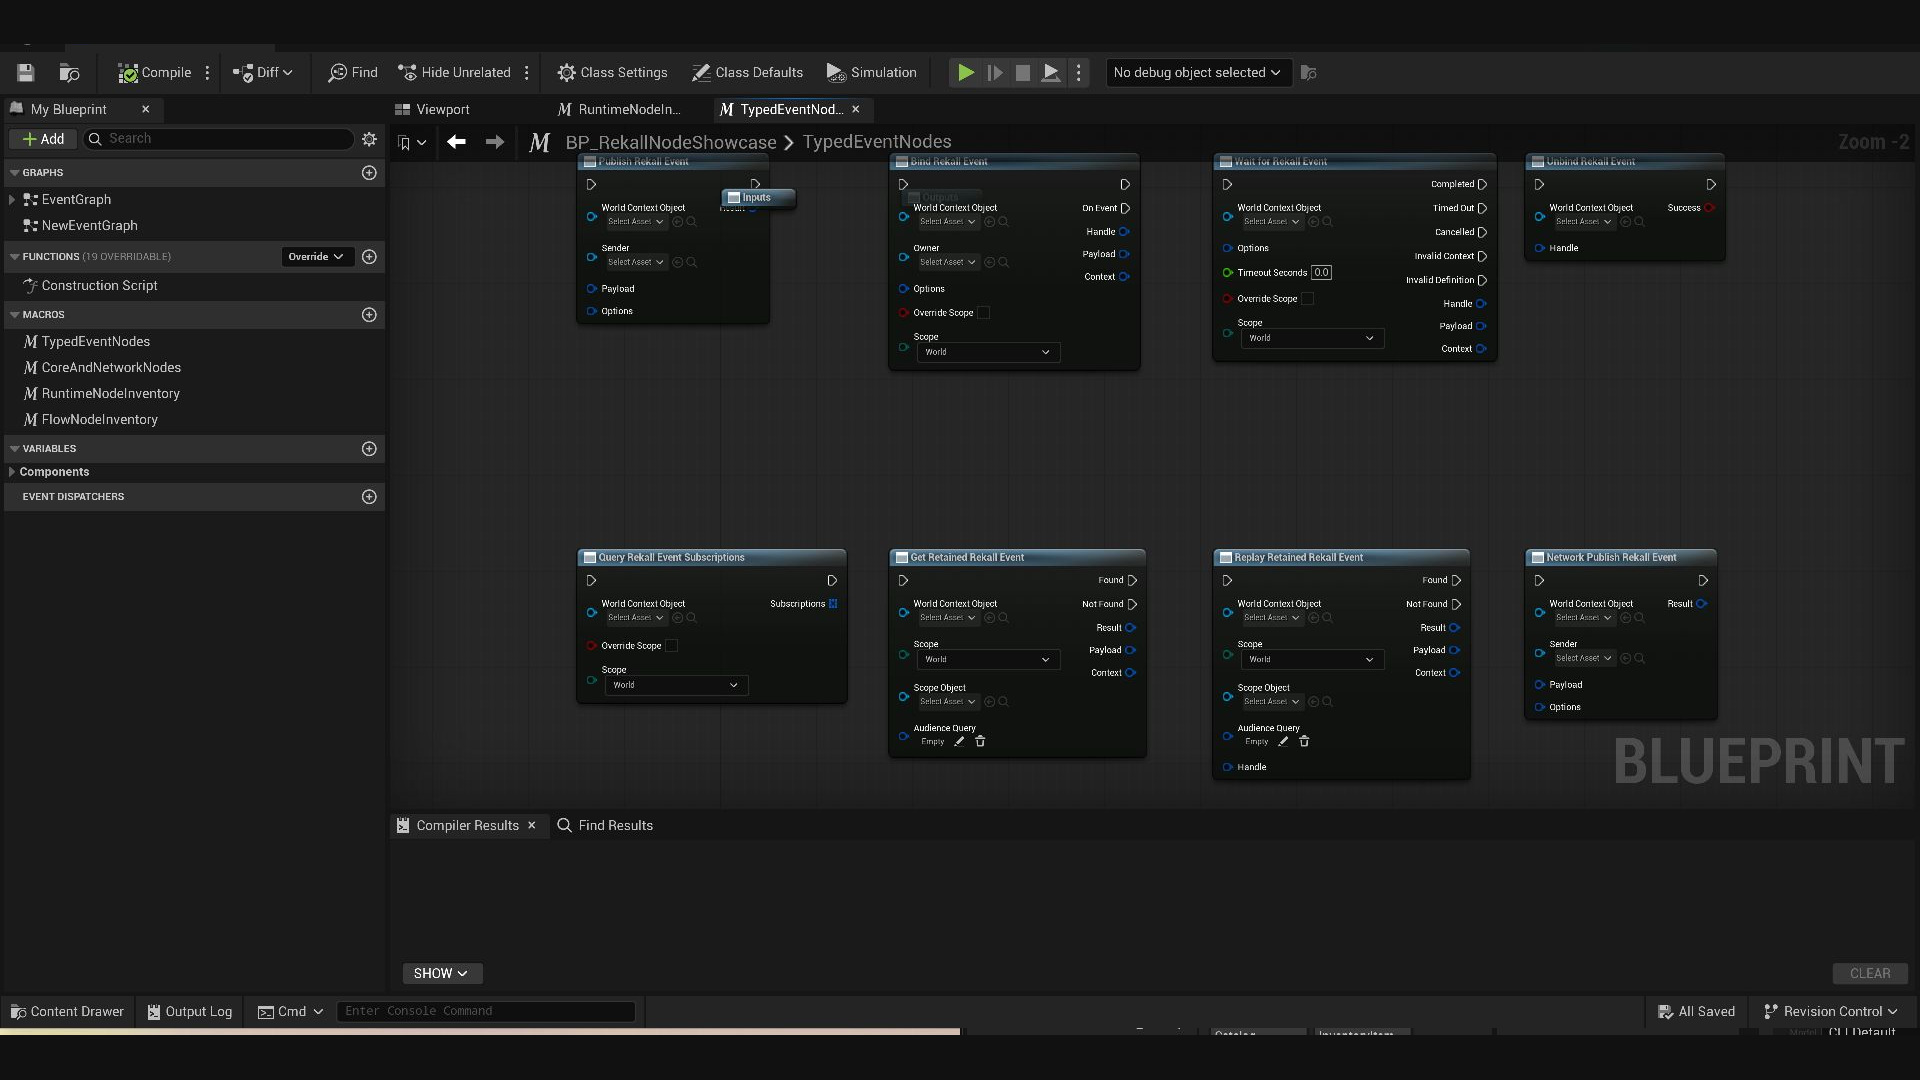This screenshot has width=1920, height=1080.
Task: Click the Stop playback button
Action: pyautogui.click(x=1022, y=72)
